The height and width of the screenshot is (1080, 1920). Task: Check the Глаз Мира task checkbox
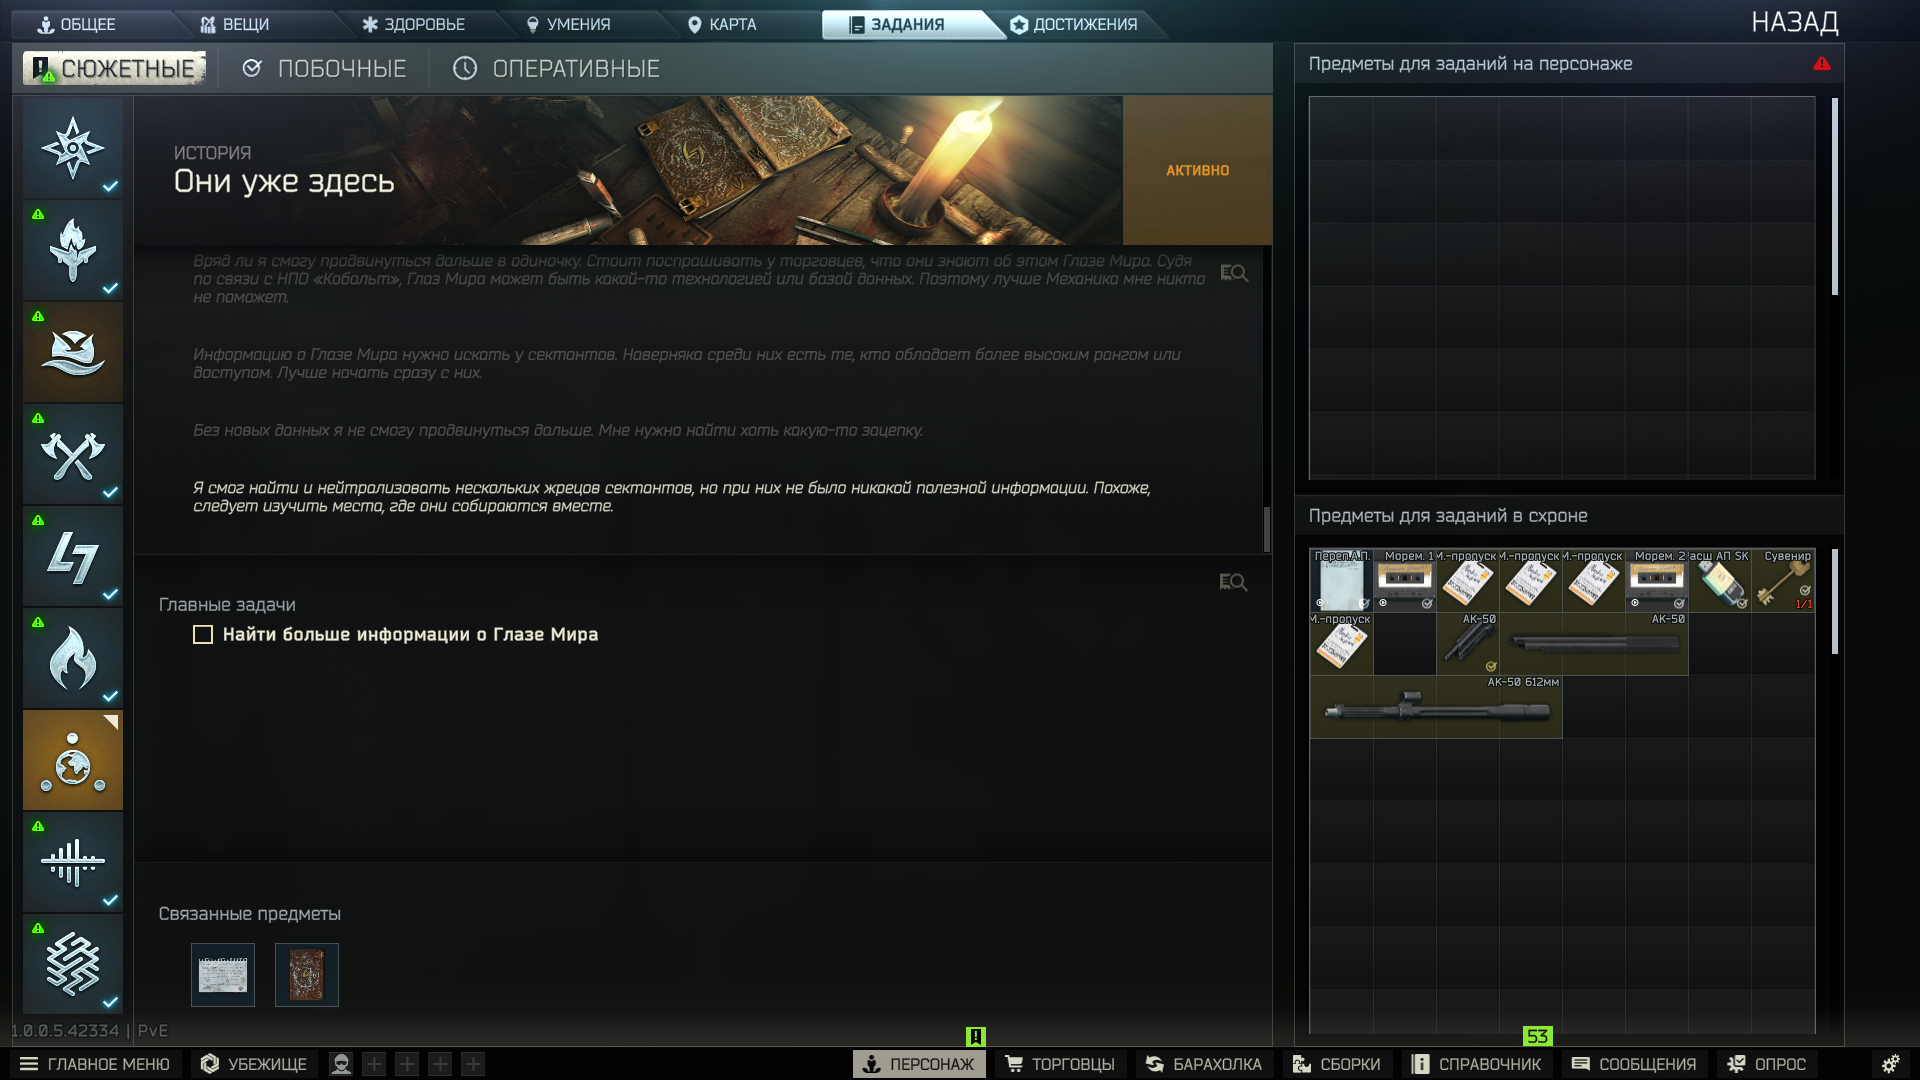(x=203, y=635)
